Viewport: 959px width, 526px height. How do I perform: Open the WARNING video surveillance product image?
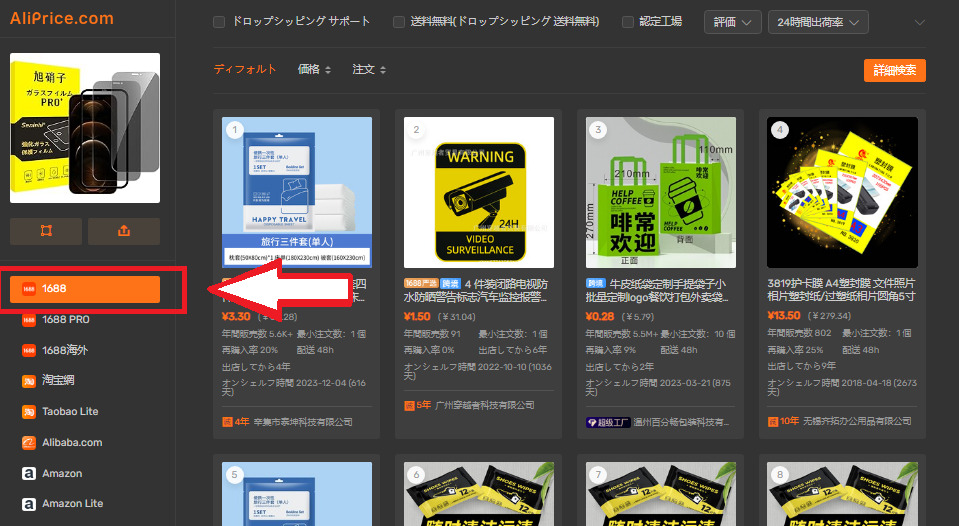(x=479, y=192)
